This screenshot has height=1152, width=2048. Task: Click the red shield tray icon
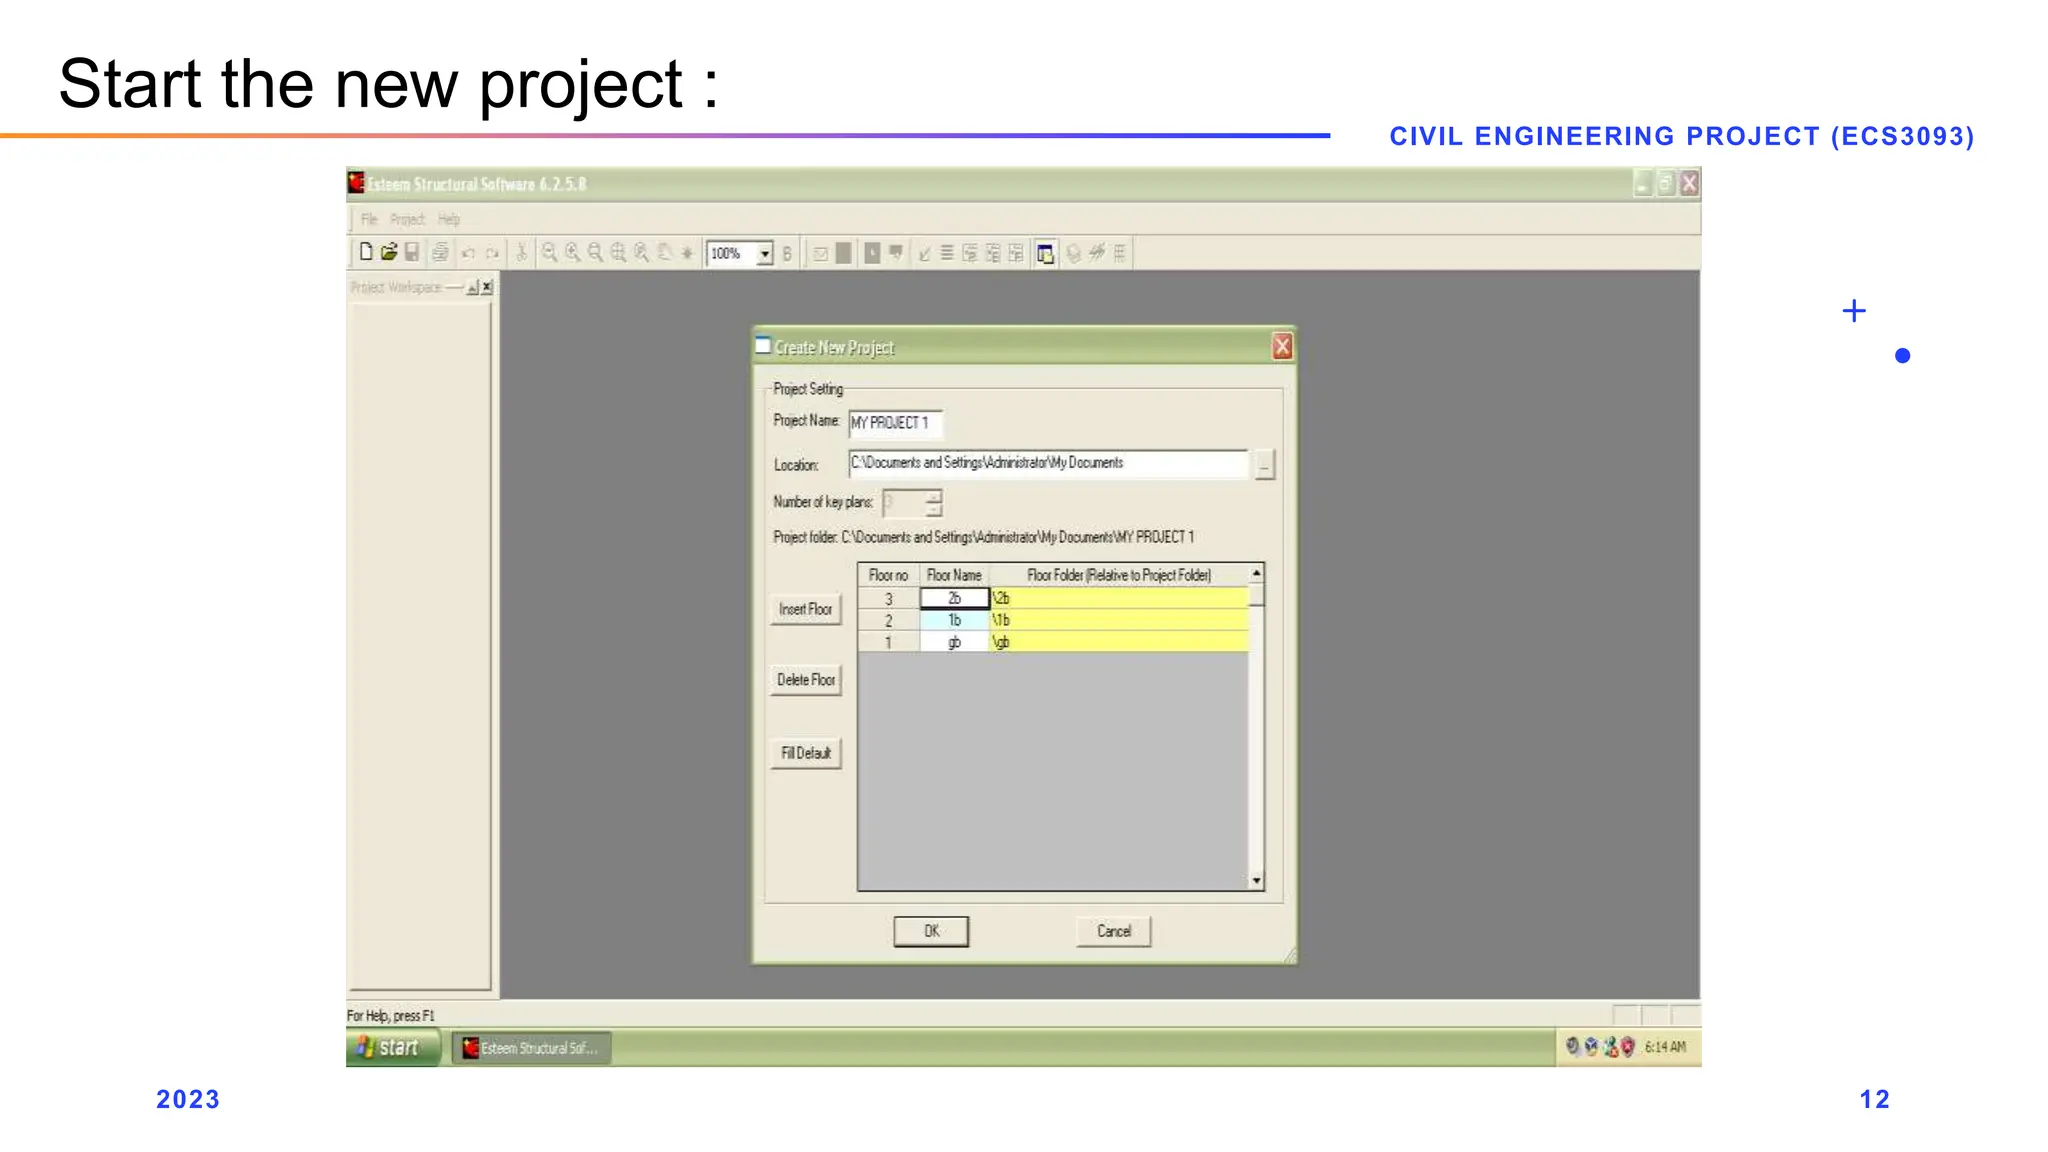tap(1628, 1047)
